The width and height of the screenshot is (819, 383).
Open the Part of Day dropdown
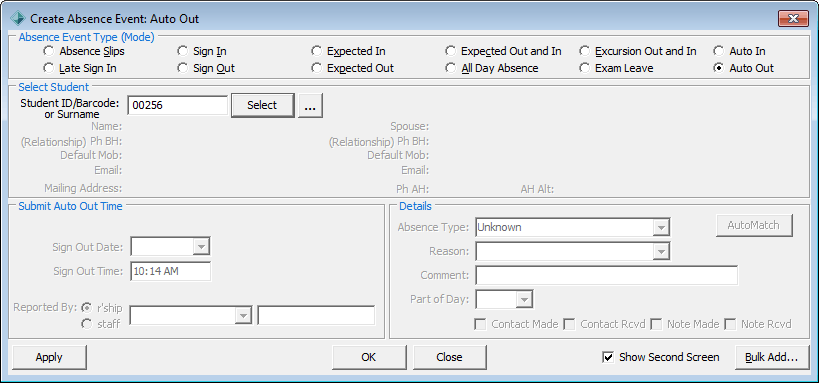click(x=523, y=299)
